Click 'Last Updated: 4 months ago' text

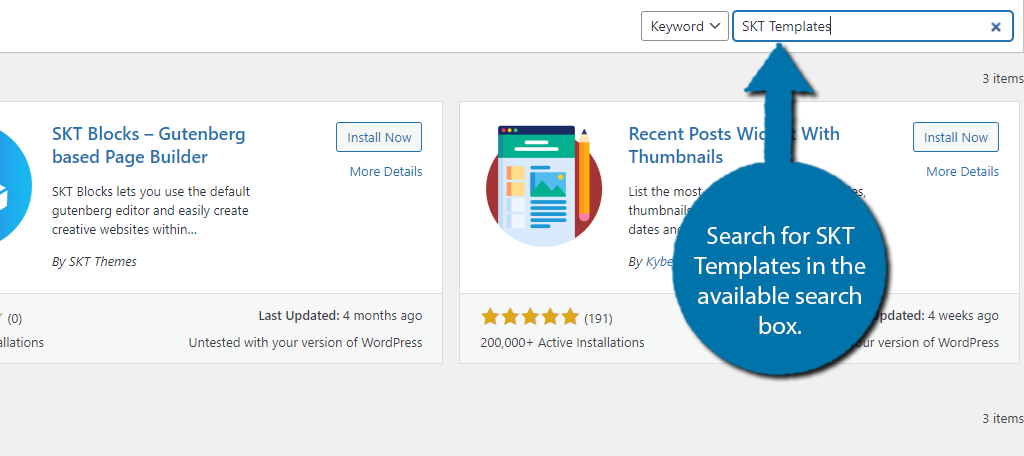pos(340,316)
